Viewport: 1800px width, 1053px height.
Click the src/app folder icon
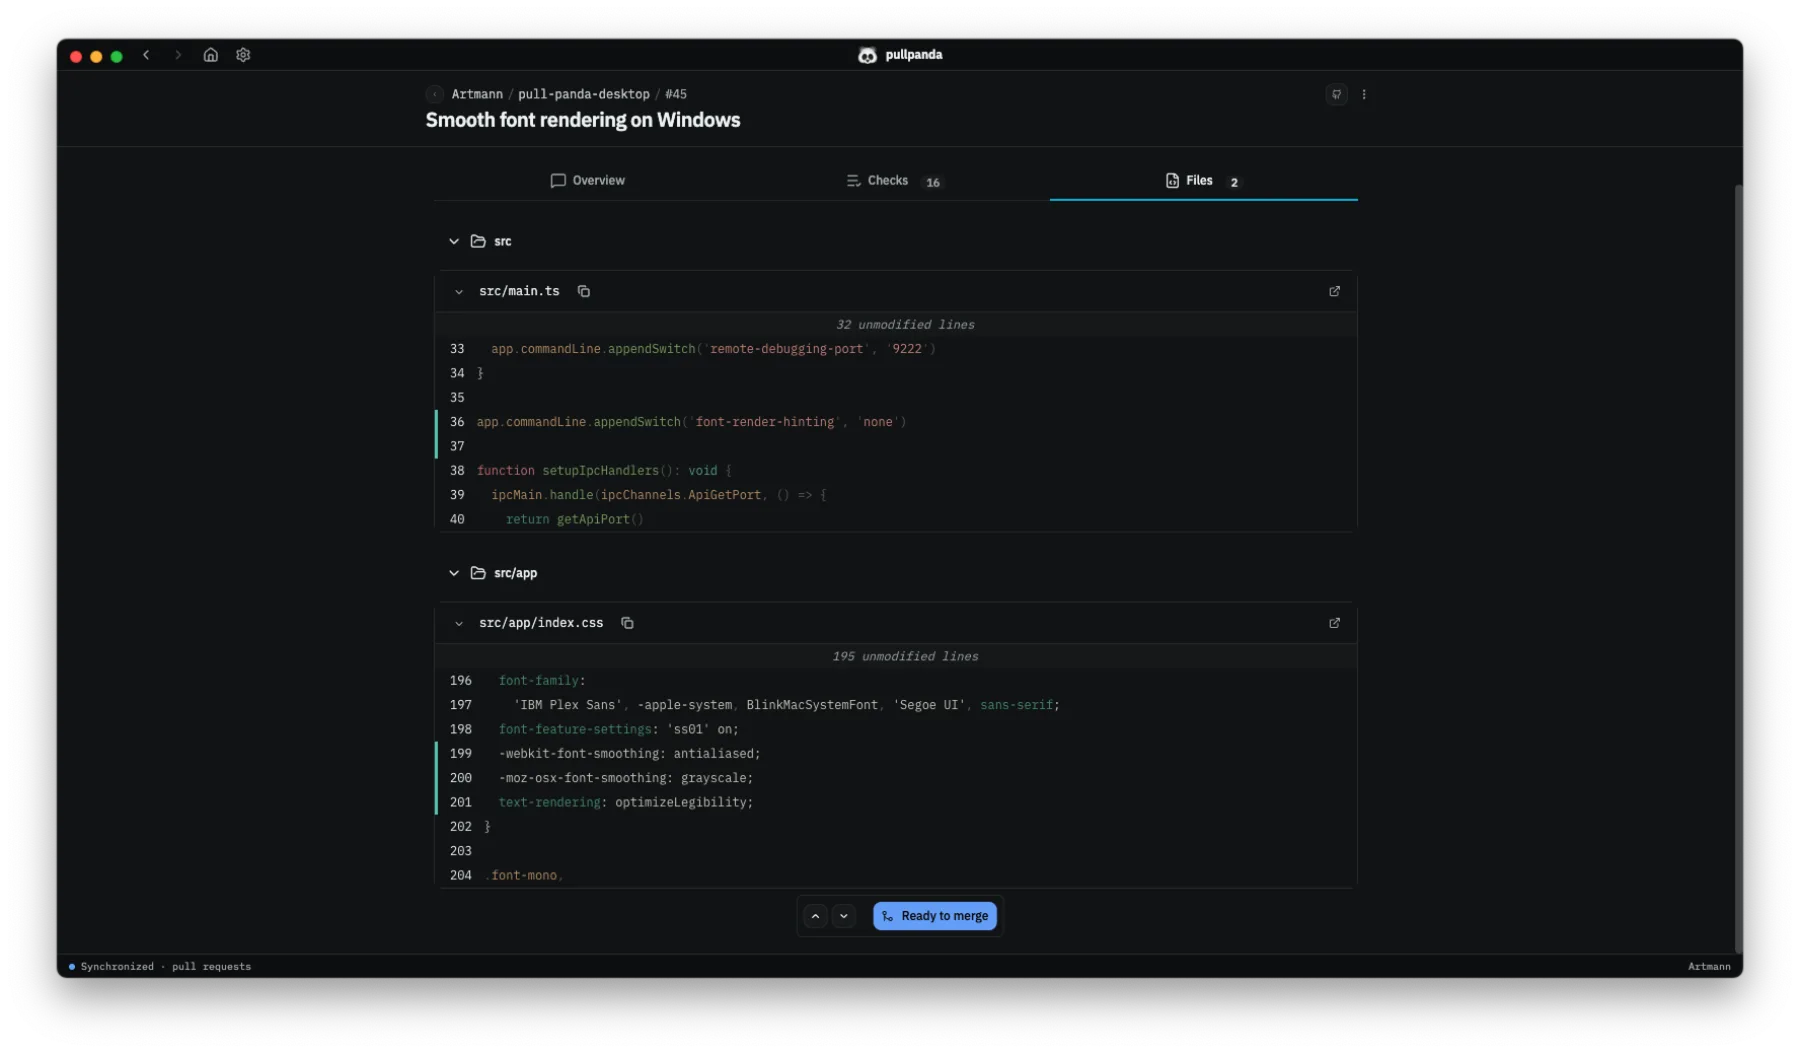tap(478, 573)
